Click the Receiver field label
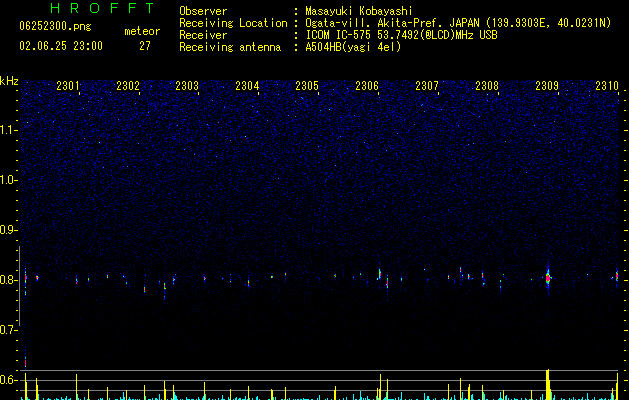The width and height of the screenshot is (629, 400). pyautogui.click(x=203, y=35)
